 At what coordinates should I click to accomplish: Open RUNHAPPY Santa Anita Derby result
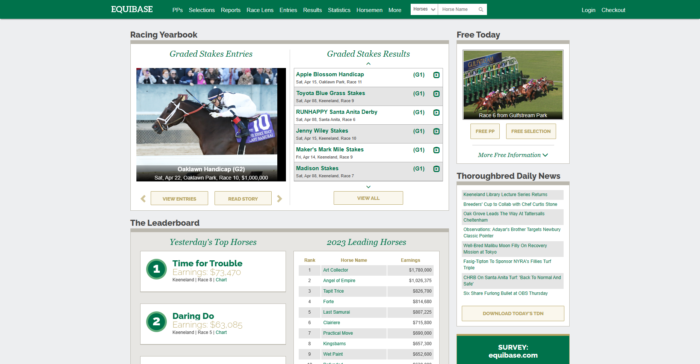click(337, 112)
